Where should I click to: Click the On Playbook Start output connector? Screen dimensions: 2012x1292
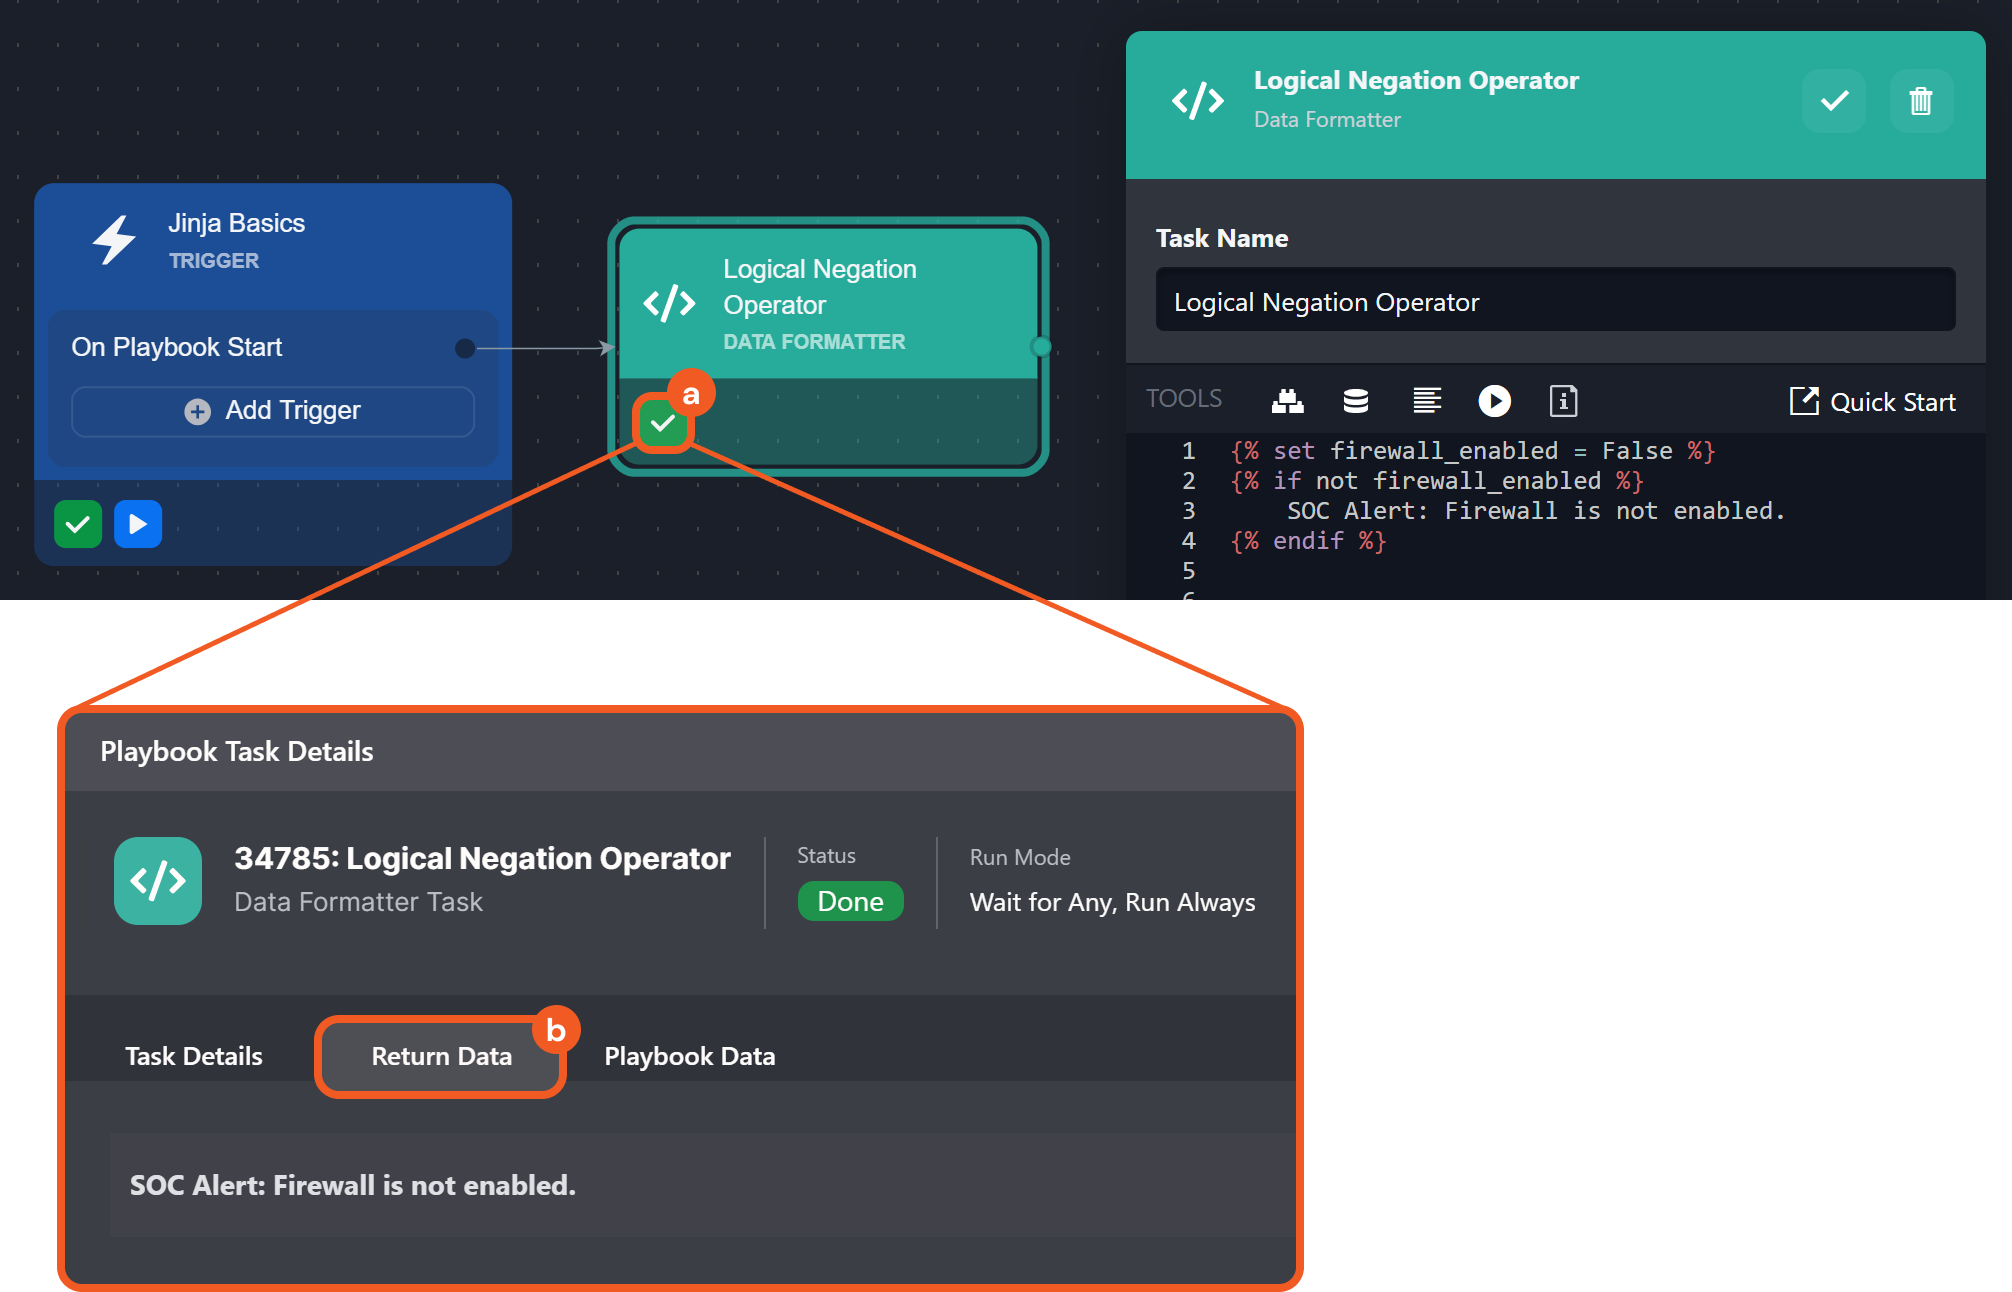coord(465,348)
